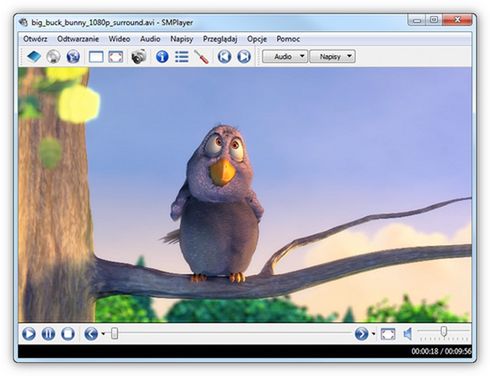Start playback with the Play button
This screenshot has width=490, height=376.
29,334
